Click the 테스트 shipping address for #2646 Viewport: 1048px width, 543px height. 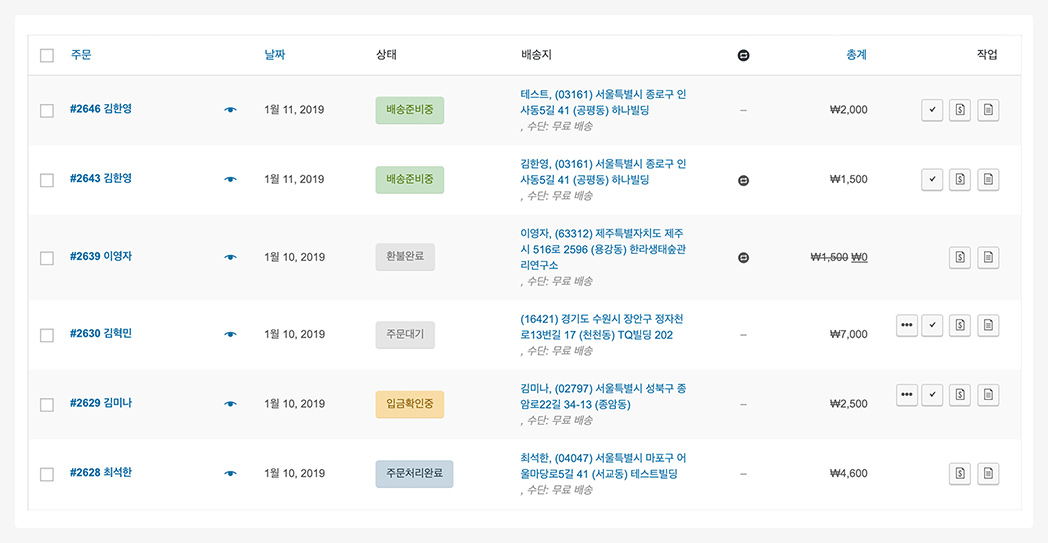tap(604, 102)
